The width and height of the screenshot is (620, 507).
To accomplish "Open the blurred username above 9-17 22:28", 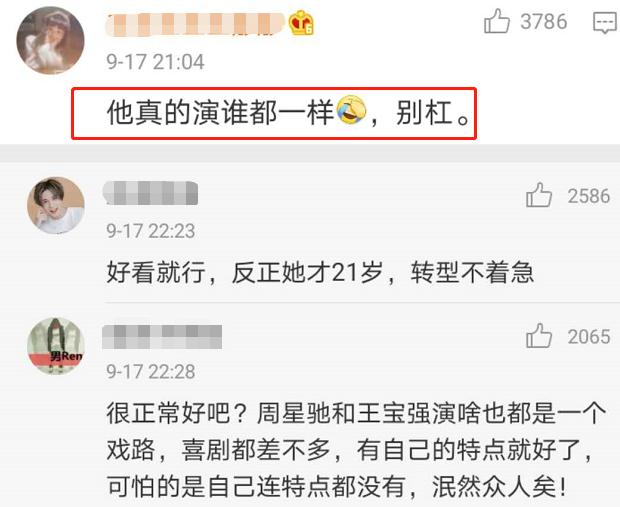I will pos(162,337).
